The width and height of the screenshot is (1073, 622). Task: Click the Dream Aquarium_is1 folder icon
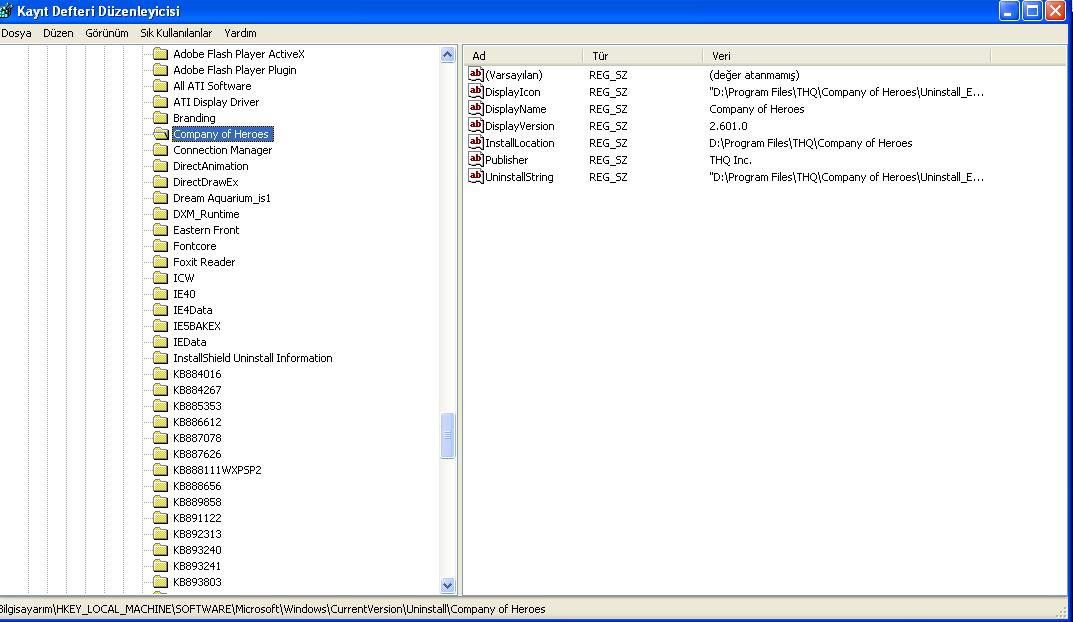click(161, 198)
